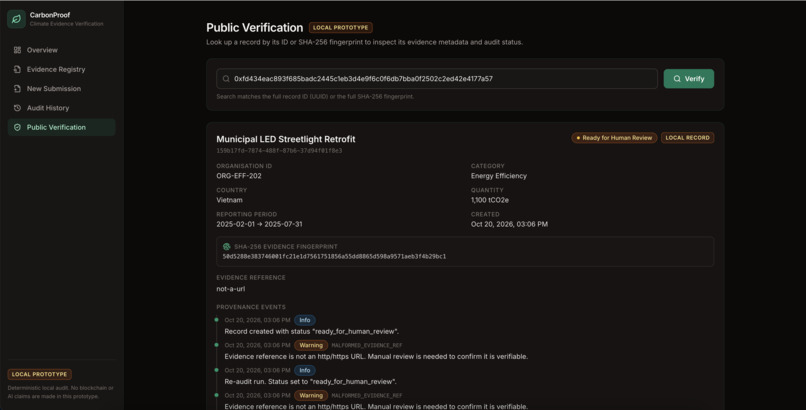
Task: Click the Audit History clock icon
Action: pos(17,108)
